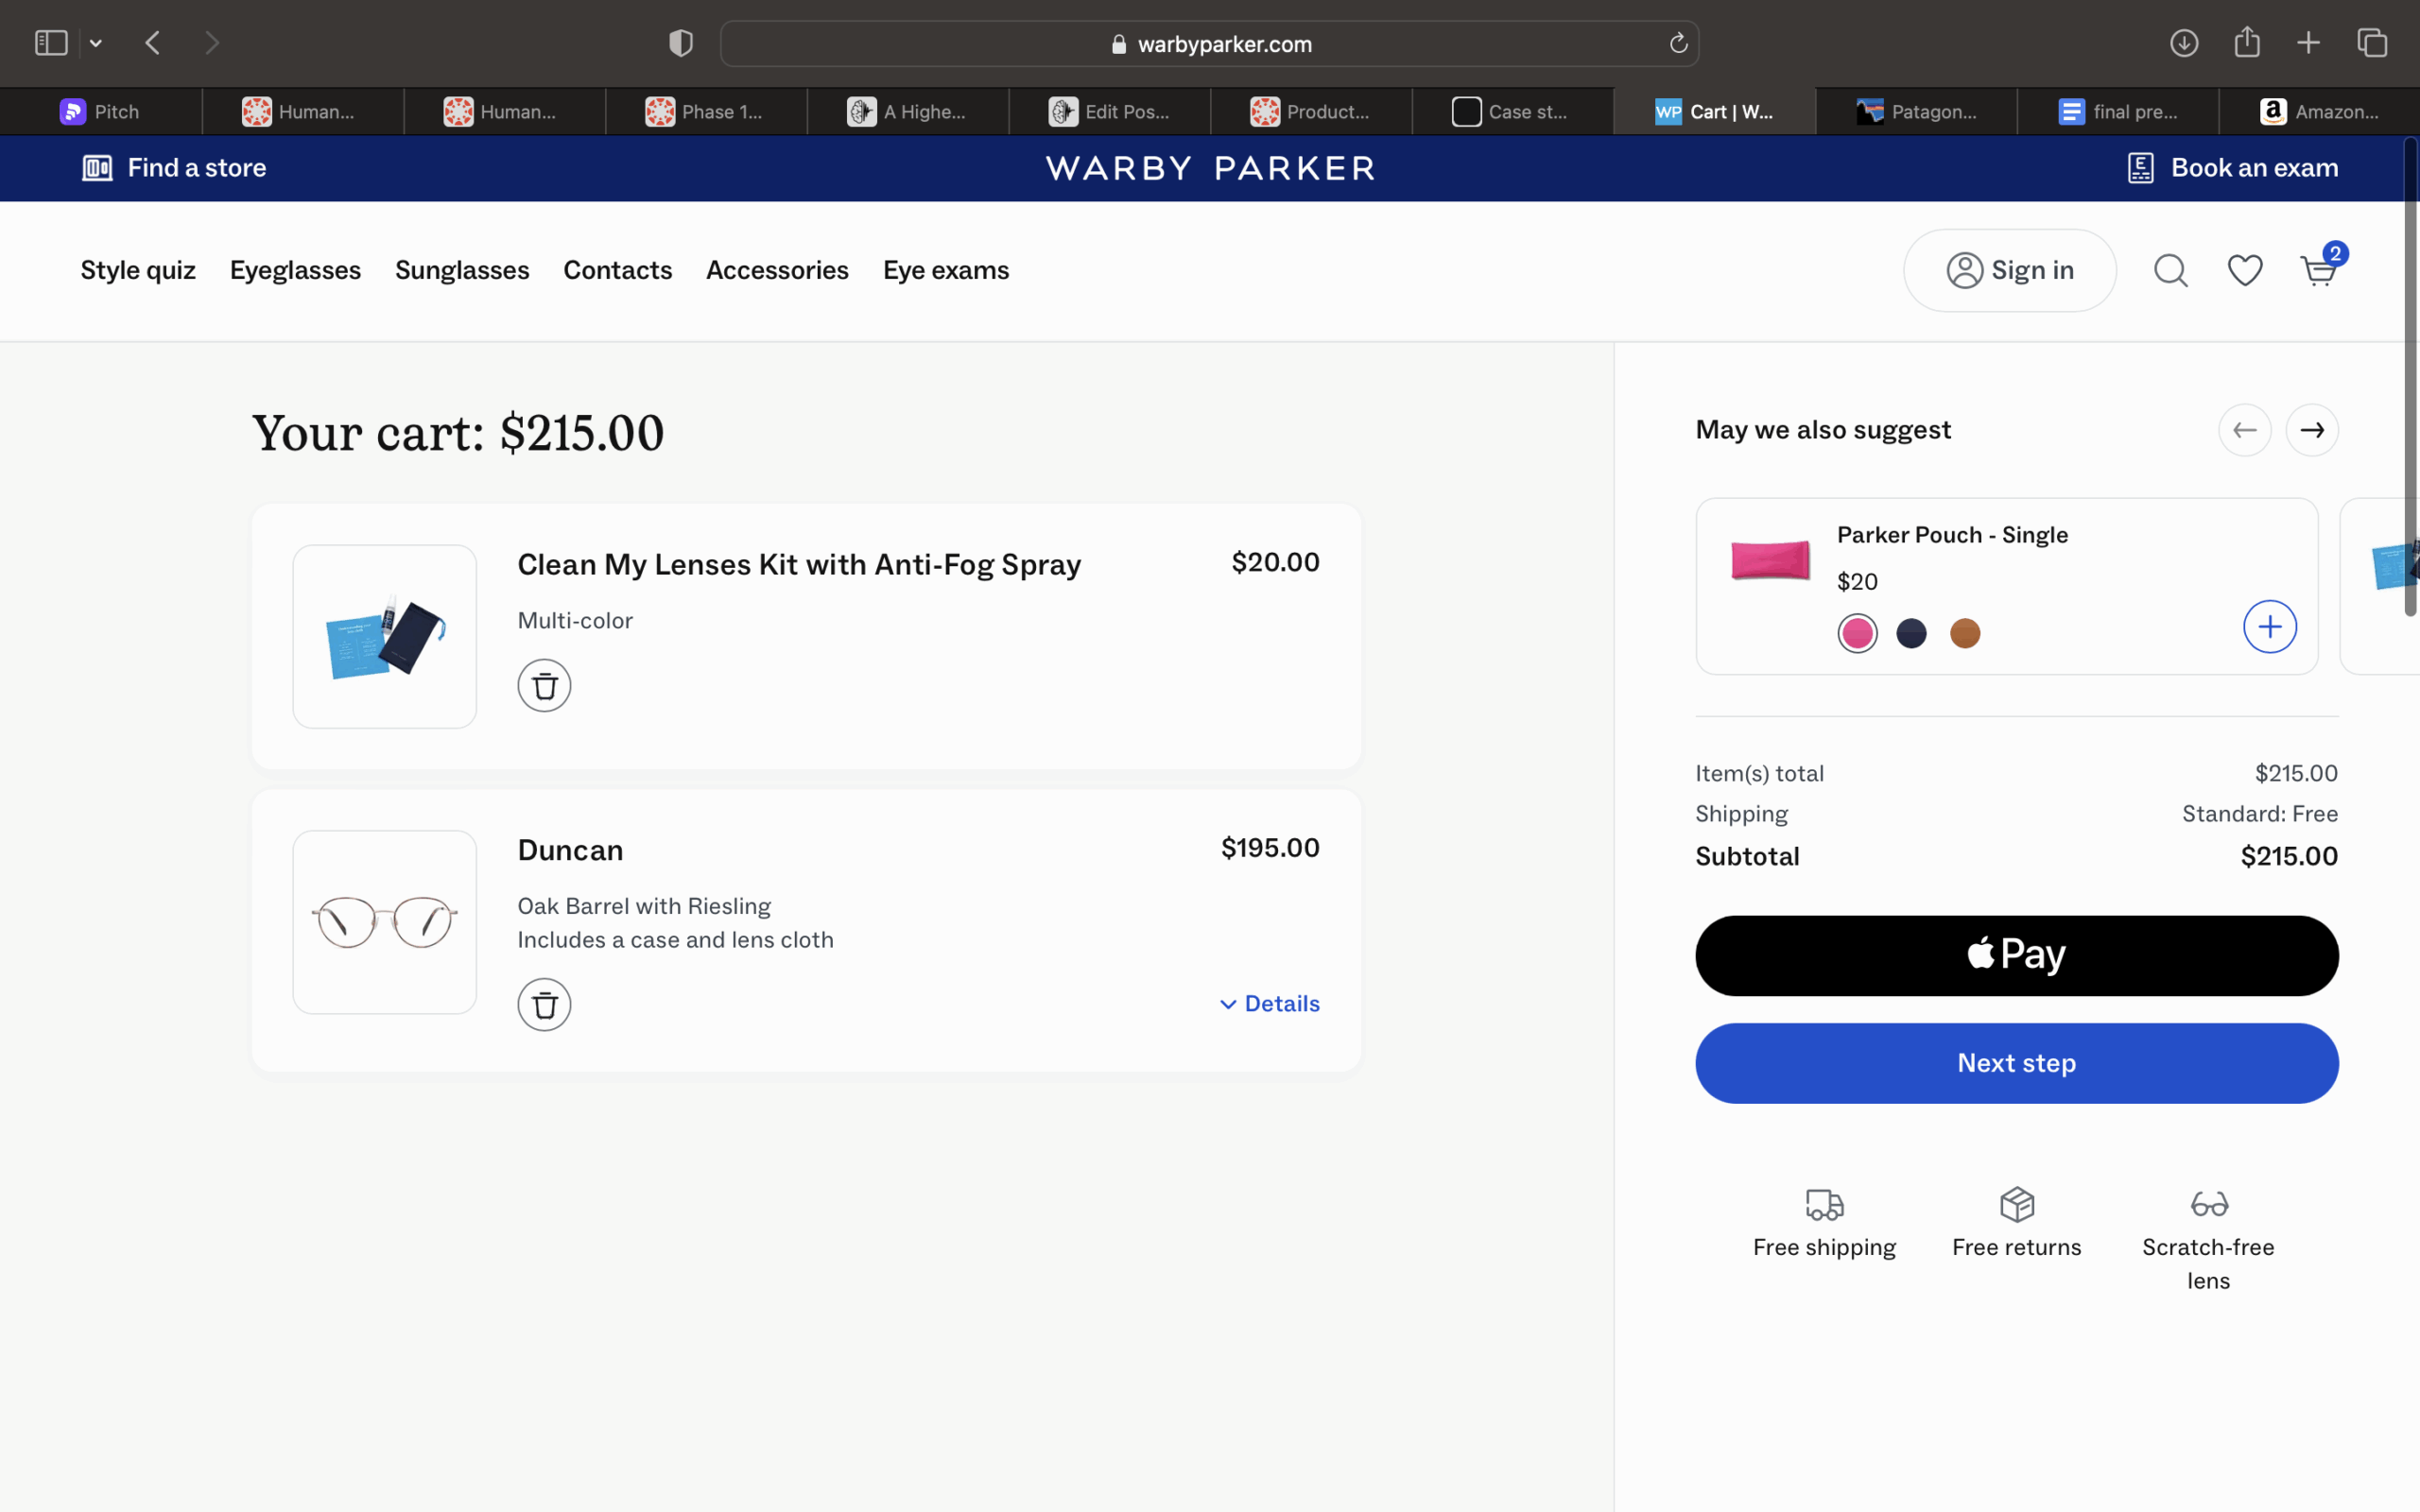Show next suggestion with right arrow

(2311, 430)
